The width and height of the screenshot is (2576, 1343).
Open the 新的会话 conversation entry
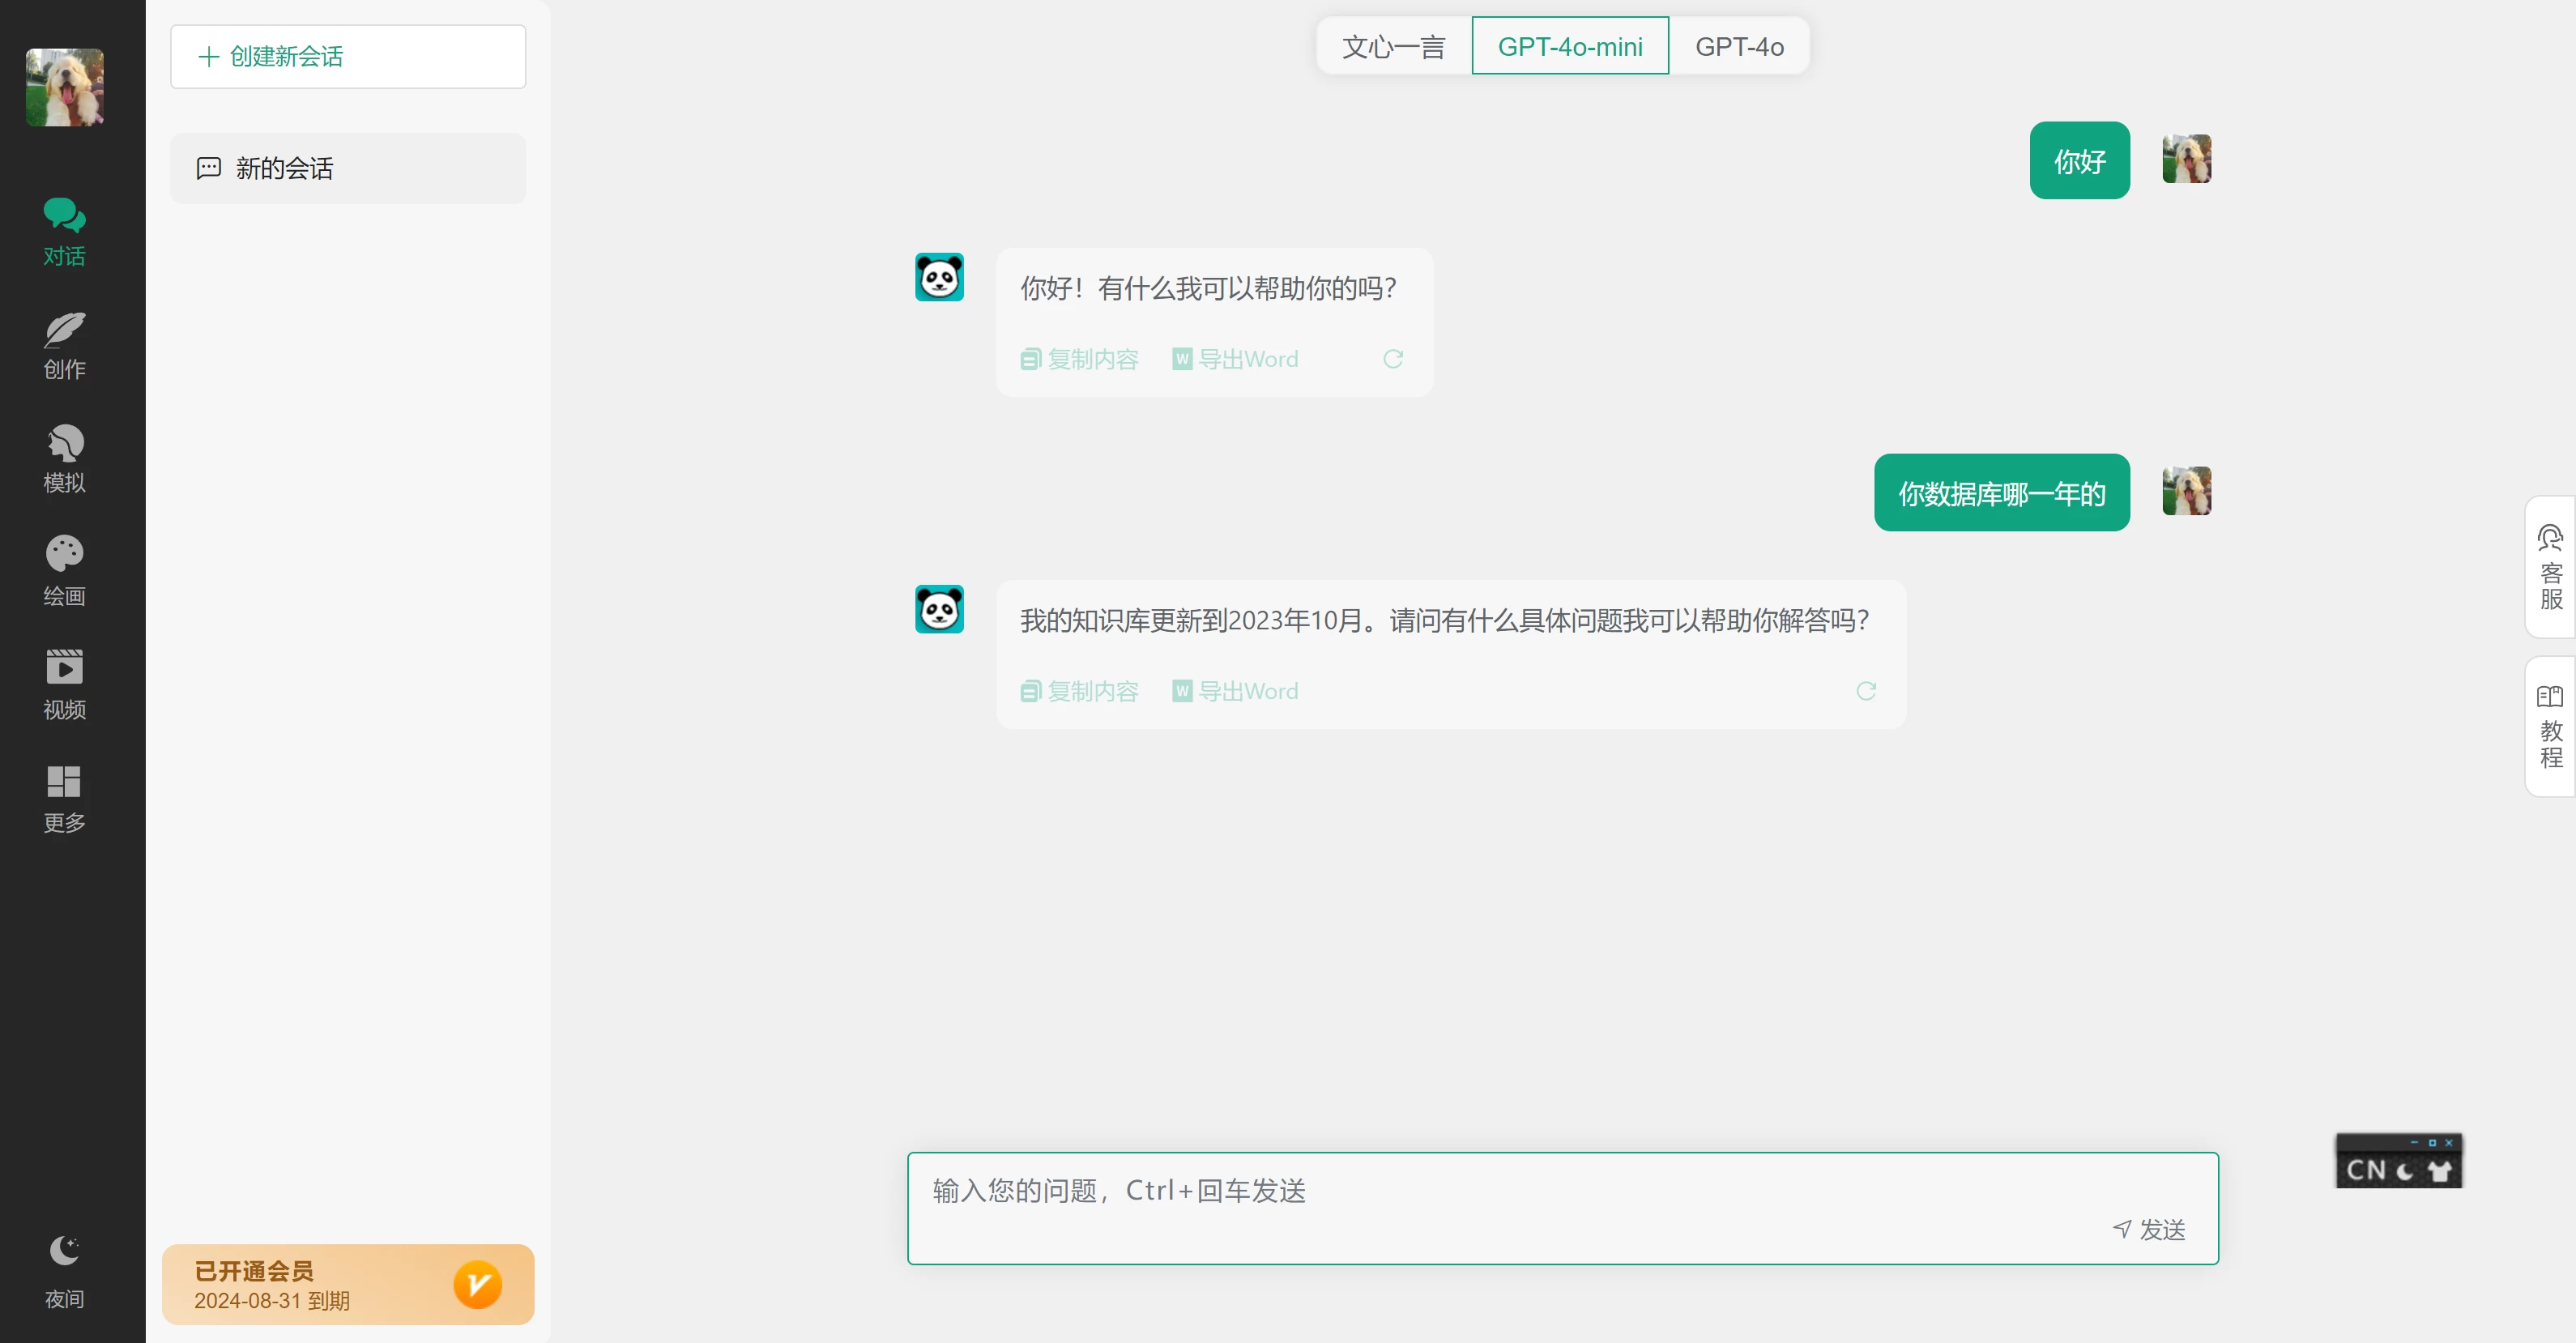347,168
